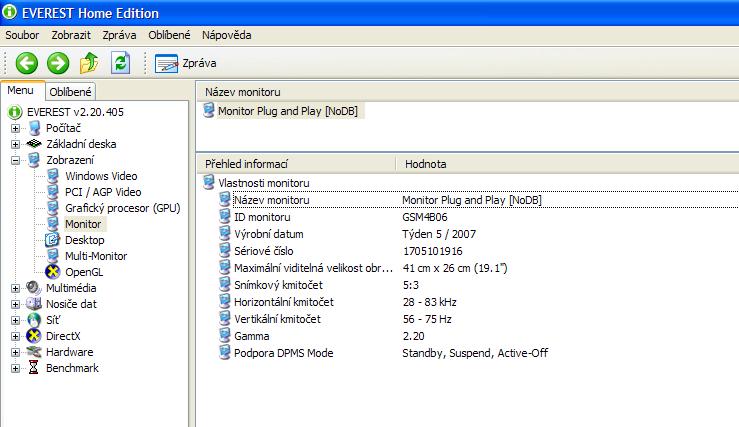Screen dimensions: 739x427
Task: Expand the Multimédia tree node
Action: click(x=16, y=288)
